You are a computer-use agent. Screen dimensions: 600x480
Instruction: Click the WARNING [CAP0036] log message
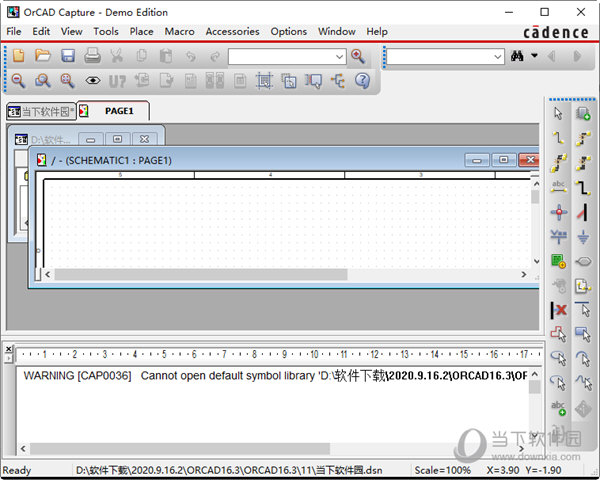275,376
